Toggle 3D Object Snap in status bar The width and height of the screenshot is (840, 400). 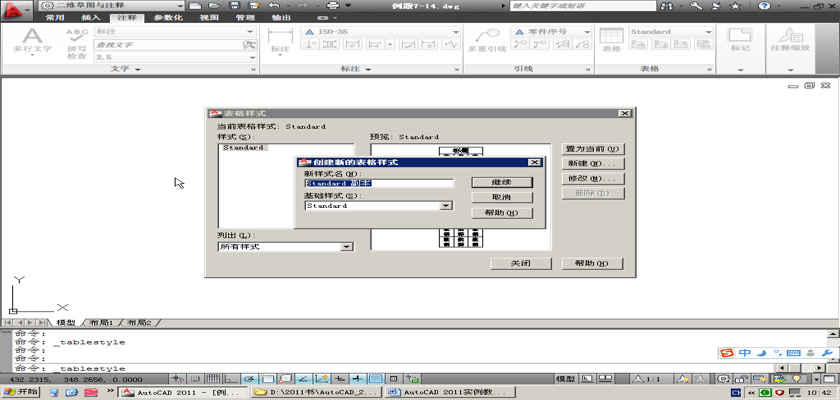tap(286, 379)
